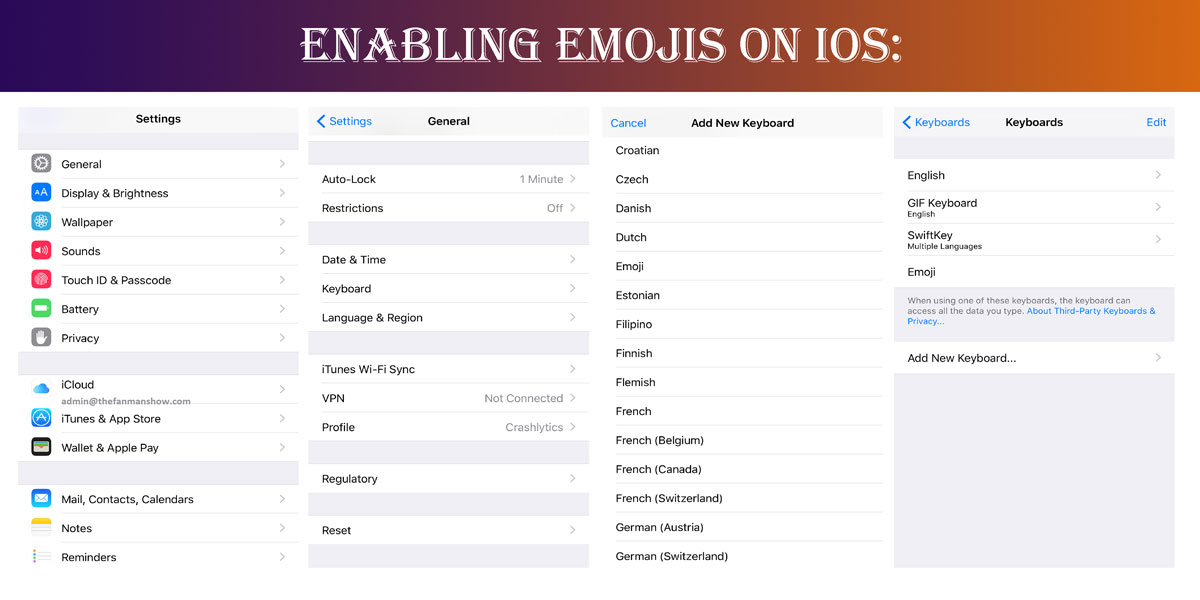Select German (Austria) keyboard

(742, 527)
